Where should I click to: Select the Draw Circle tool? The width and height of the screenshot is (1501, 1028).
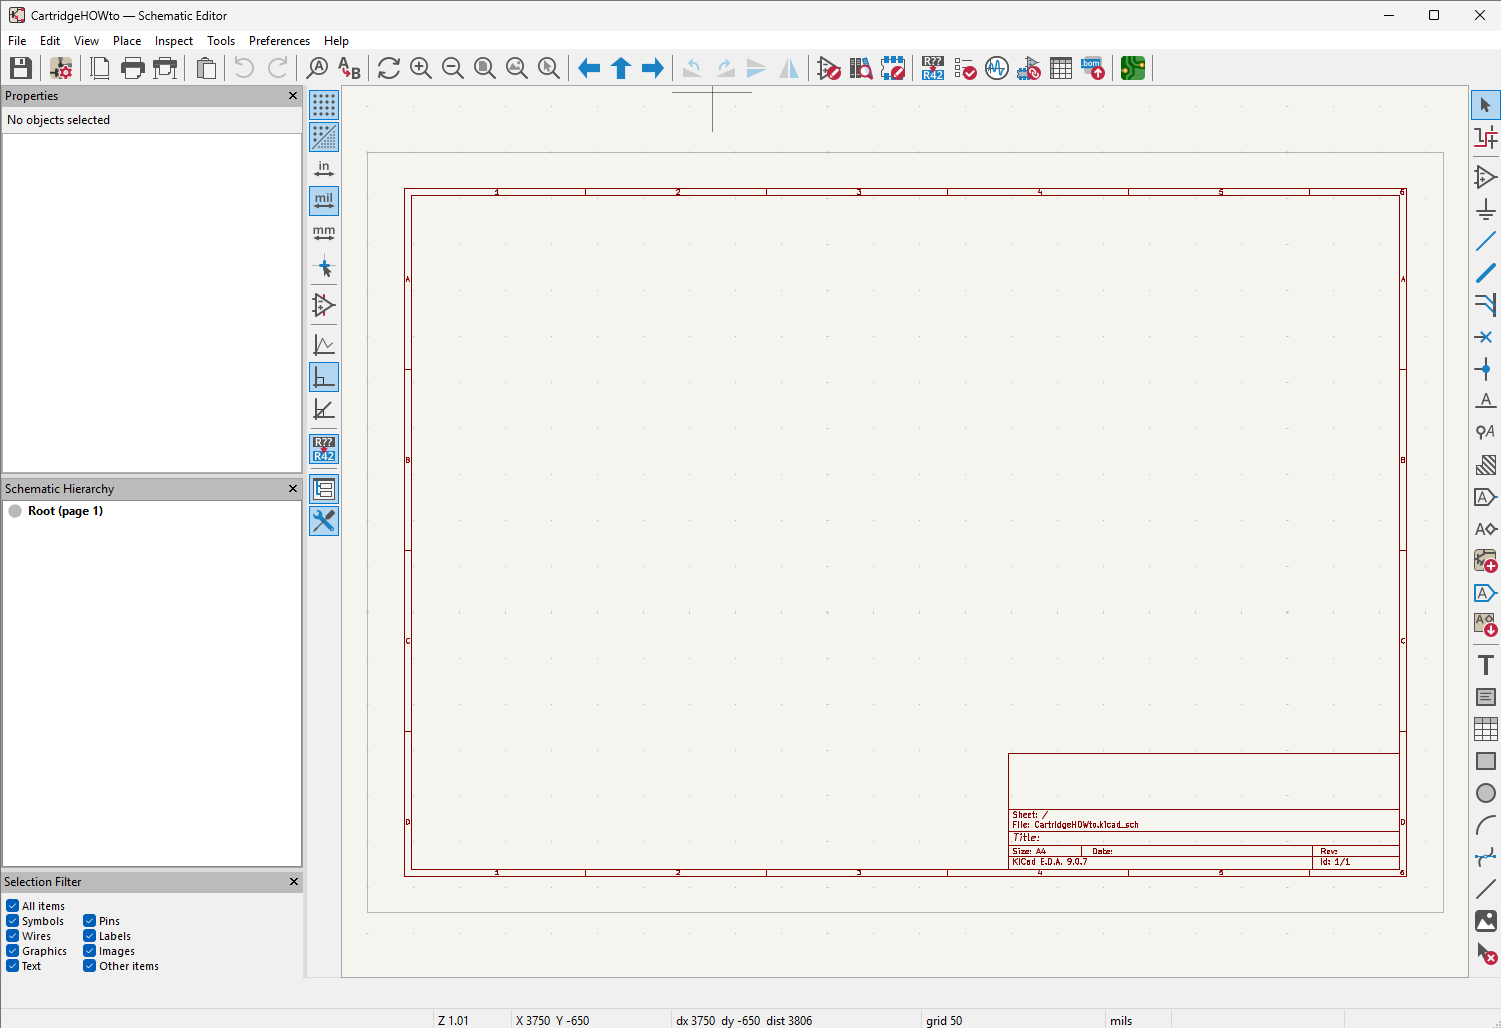[1486, 793]
